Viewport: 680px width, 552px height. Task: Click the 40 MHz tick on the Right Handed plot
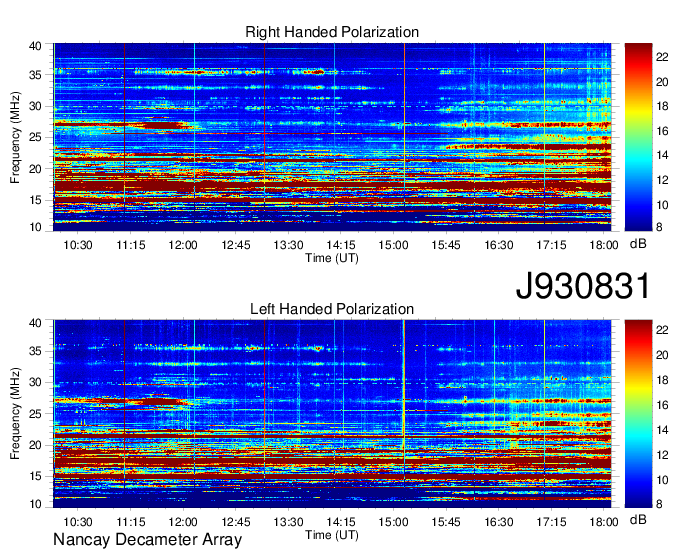[x=35, y=46]
